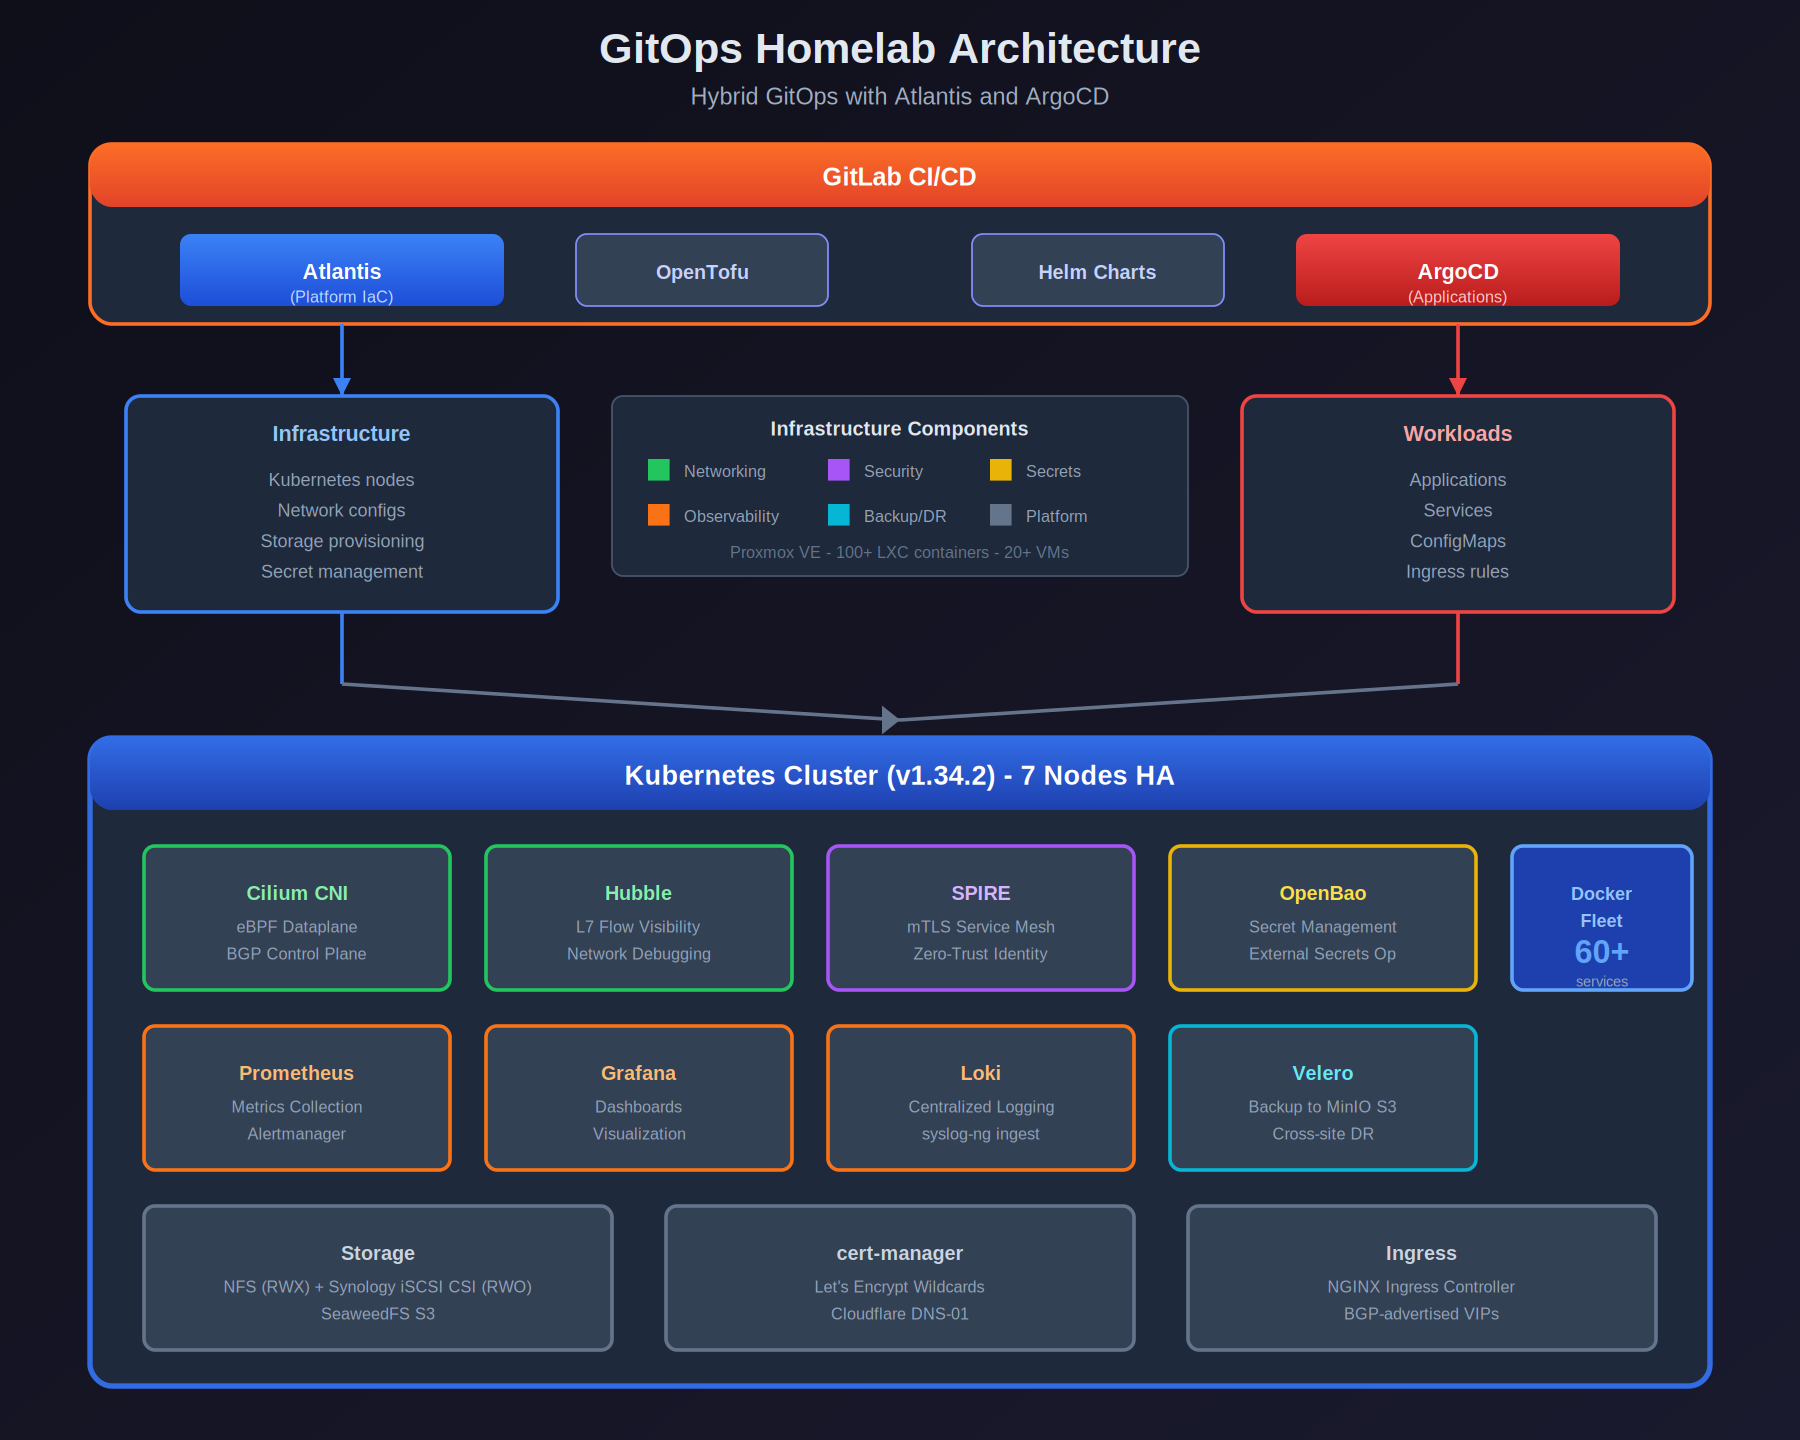Click the Docker Fleet 60+ services tile
Image resolution: width=1800 pixels, height=1440 pixels.
[x=1601, y=917]
